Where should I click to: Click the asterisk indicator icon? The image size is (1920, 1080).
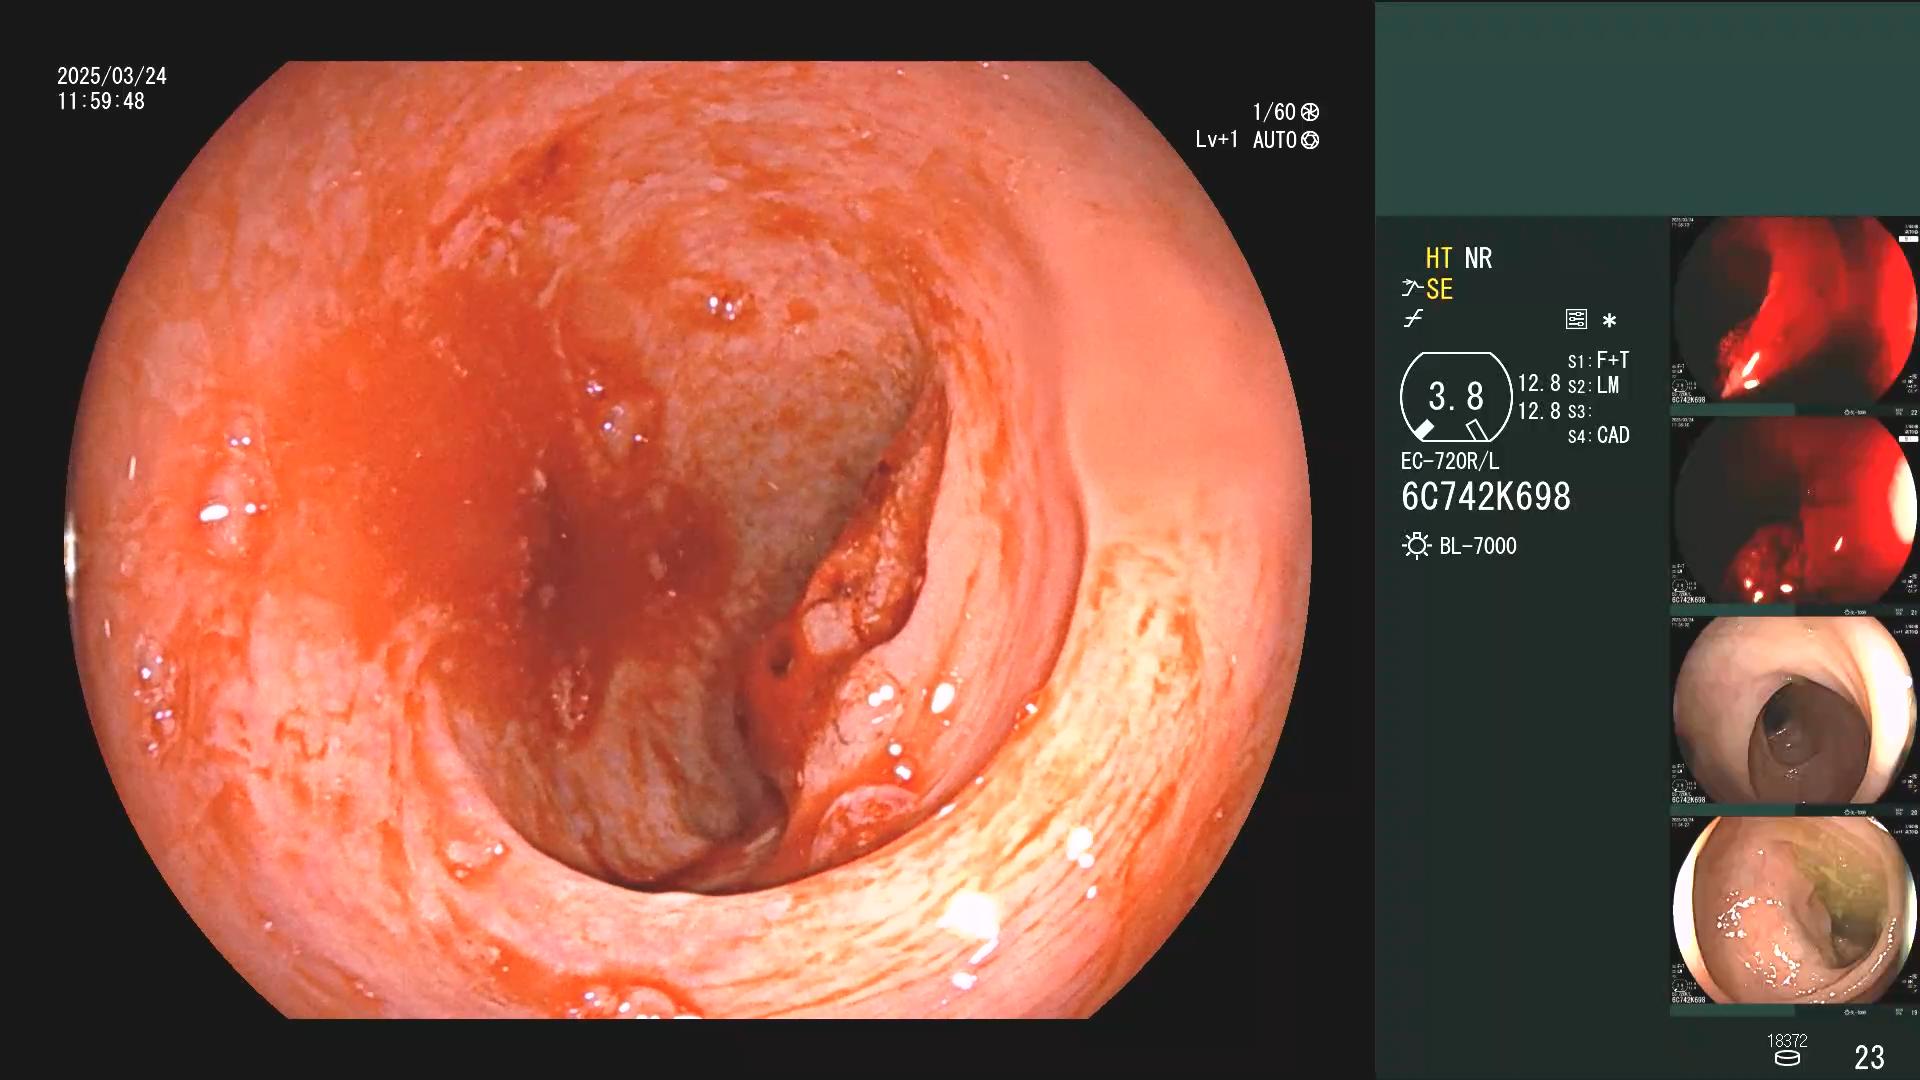coord(1609,320)
